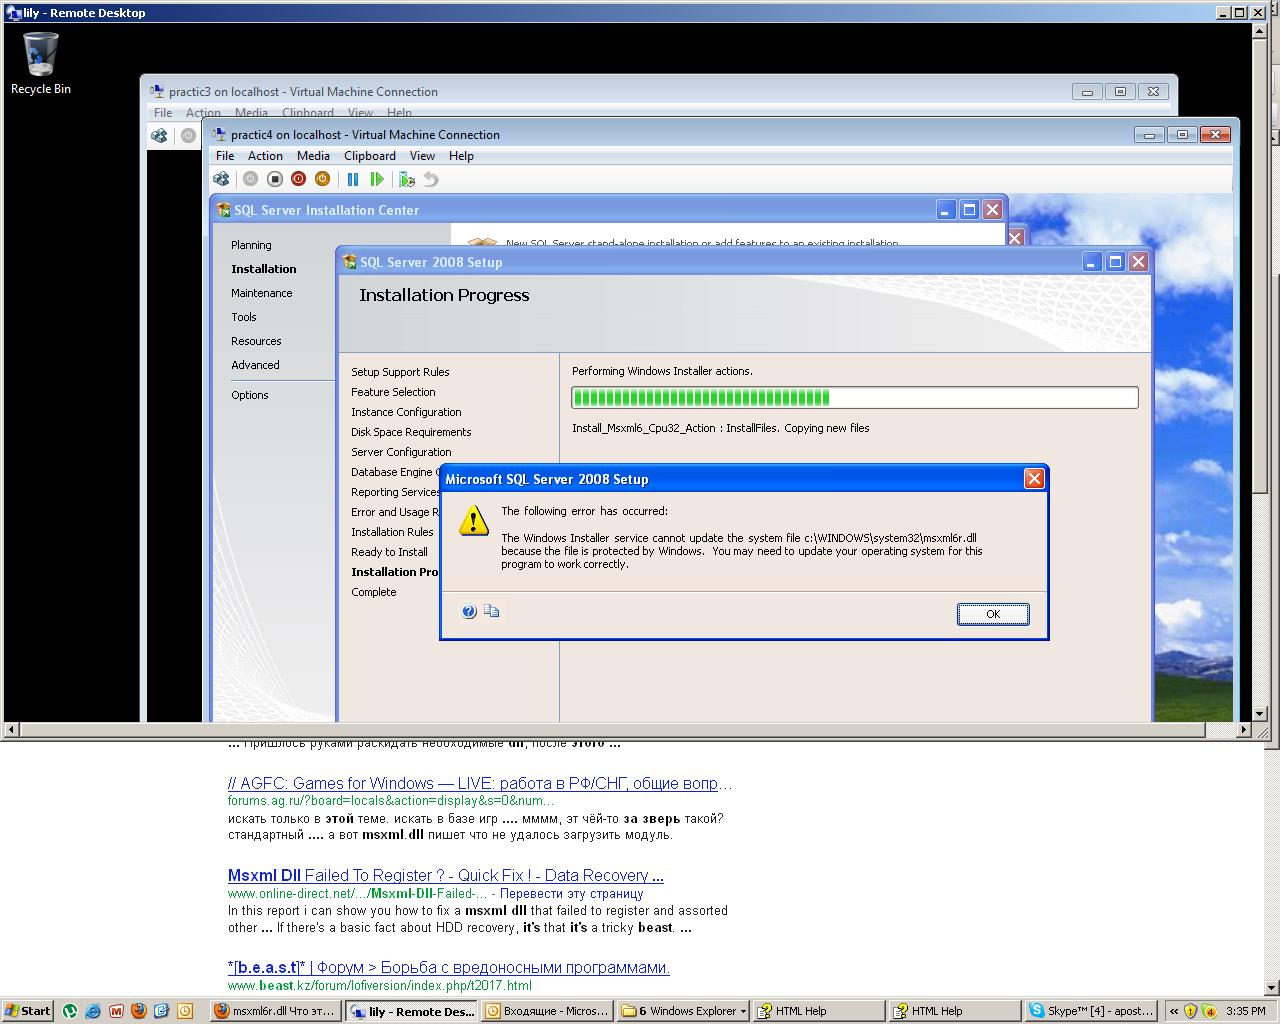Take a snapshot of practic4 VM
This screenshot has width=1280, height=1024.
coord(406,179)
